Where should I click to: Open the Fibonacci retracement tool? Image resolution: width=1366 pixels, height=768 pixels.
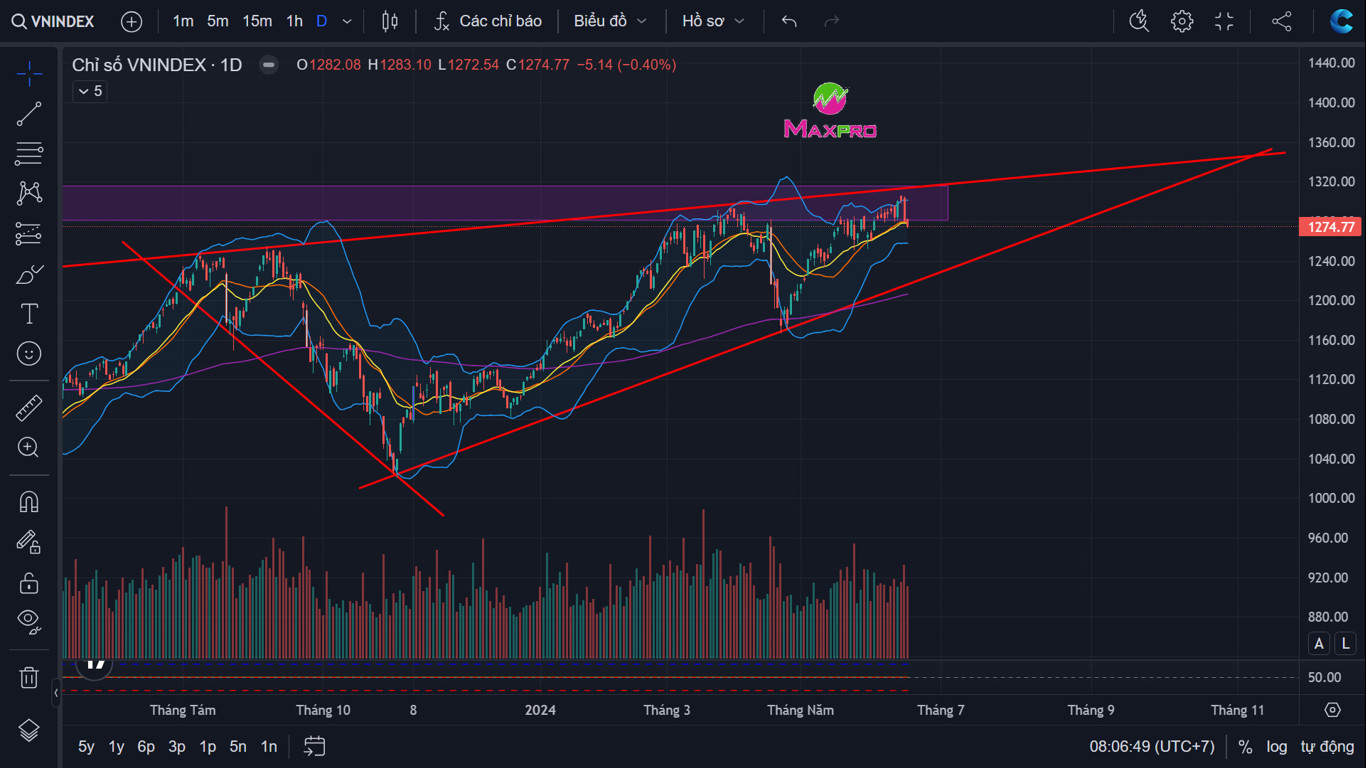[29, 153]
